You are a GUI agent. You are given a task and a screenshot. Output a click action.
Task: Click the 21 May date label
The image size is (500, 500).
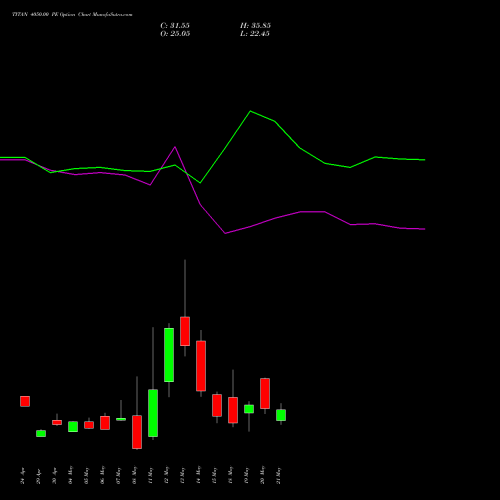(278, 475)
